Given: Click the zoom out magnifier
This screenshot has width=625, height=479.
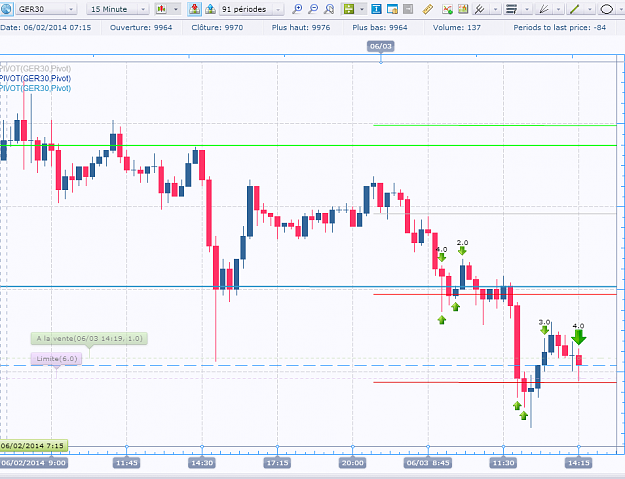Looking at the screenshot, I should (x=313, y=9).
